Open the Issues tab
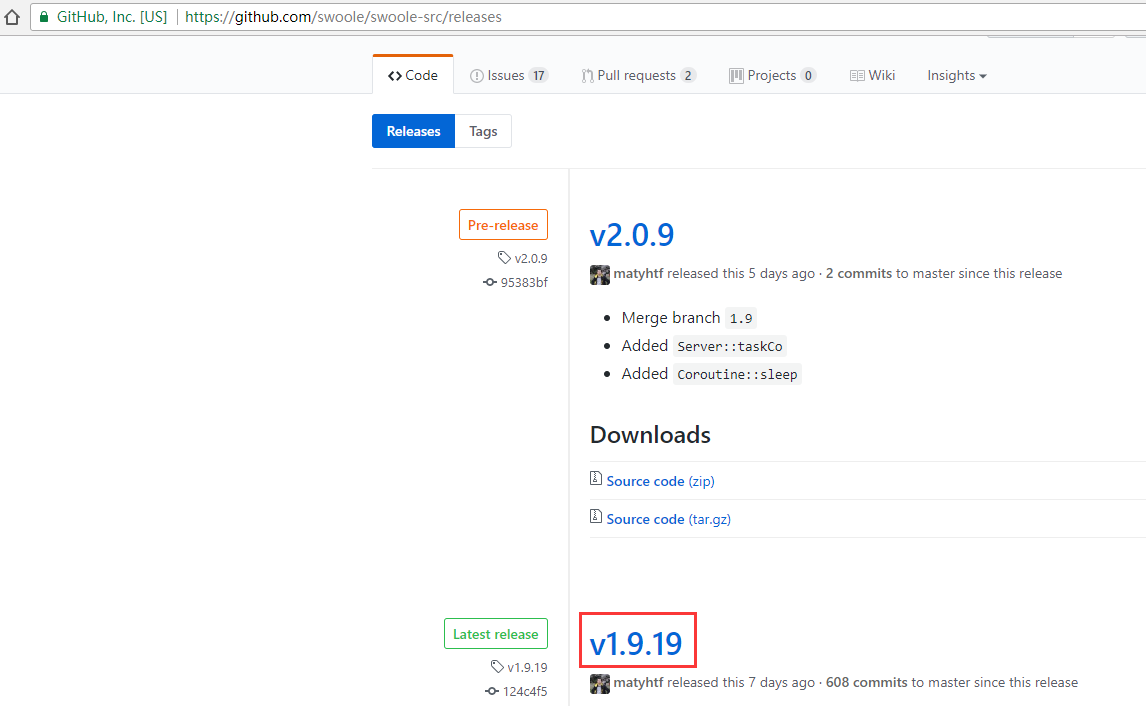The height and width of the screenshot is (706, 1146). pos(509,75)
